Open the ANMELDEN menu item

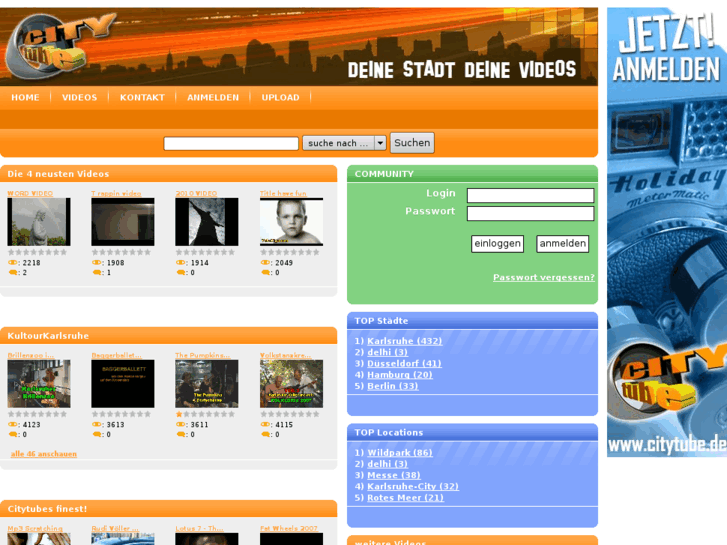(213, 97)
